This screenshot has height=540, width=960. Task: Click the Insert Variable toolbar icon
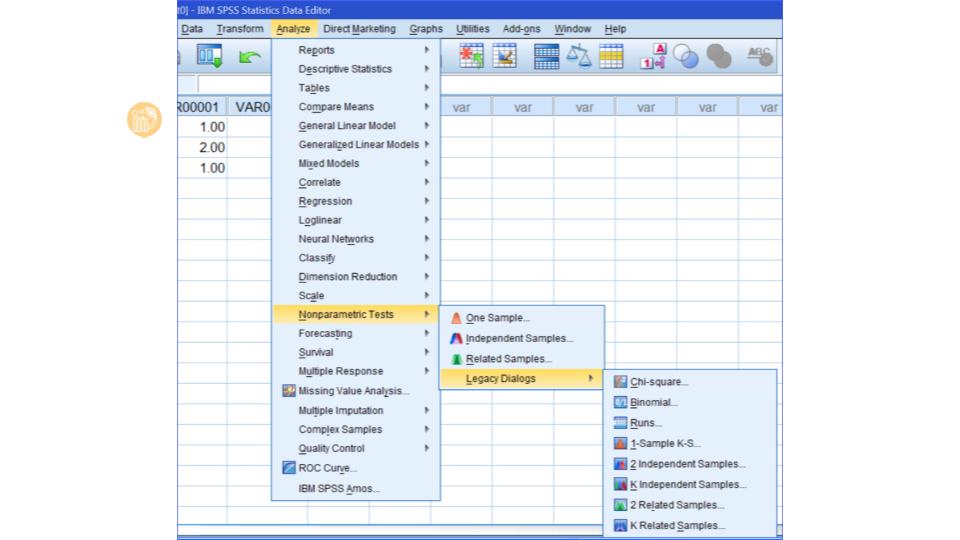tap(504, 56)
